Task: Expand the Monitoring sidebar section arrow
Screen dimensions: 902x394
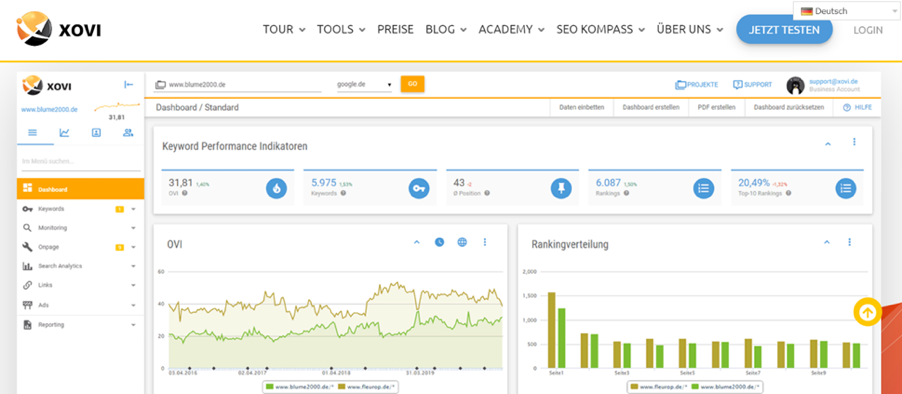Action: pyautogui.click(x=133, y=228)
